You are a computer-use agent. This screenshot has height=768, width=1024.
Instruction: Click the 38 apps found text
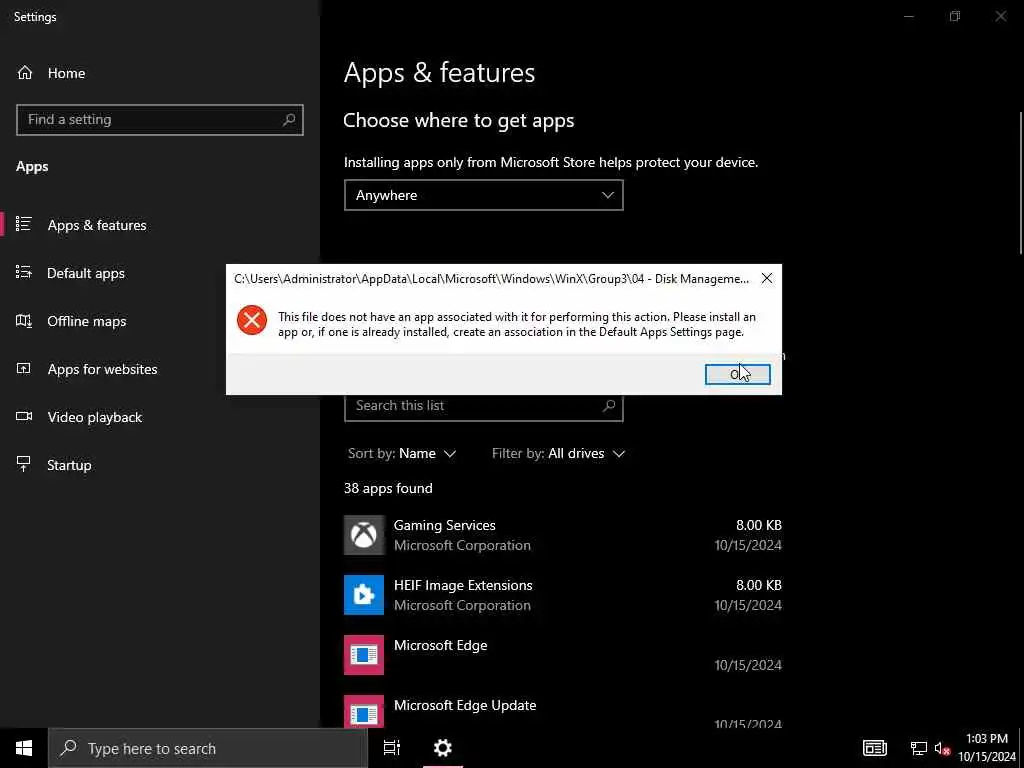point(388,488)
